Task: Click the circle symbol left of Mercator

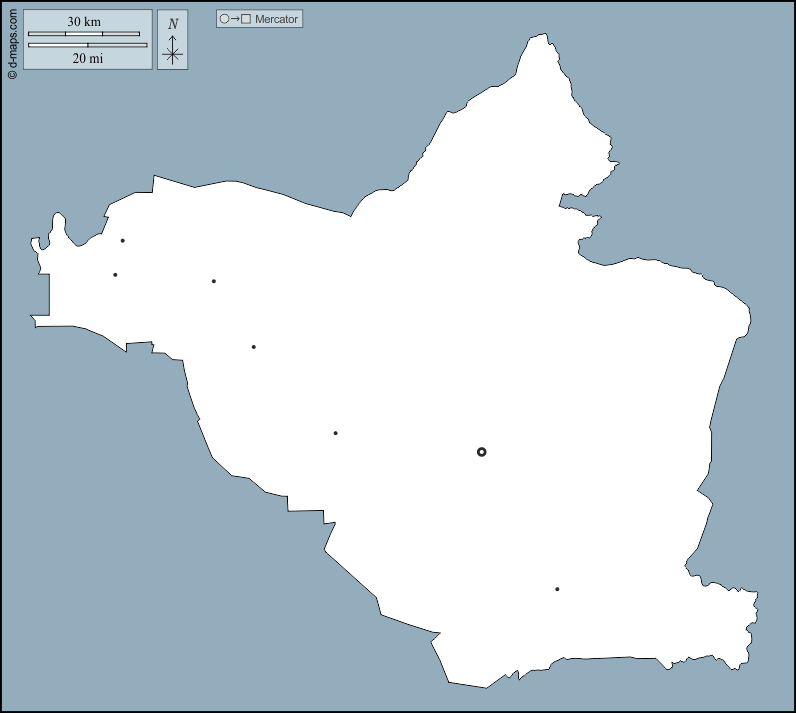Action: click(x=224, y=19)
